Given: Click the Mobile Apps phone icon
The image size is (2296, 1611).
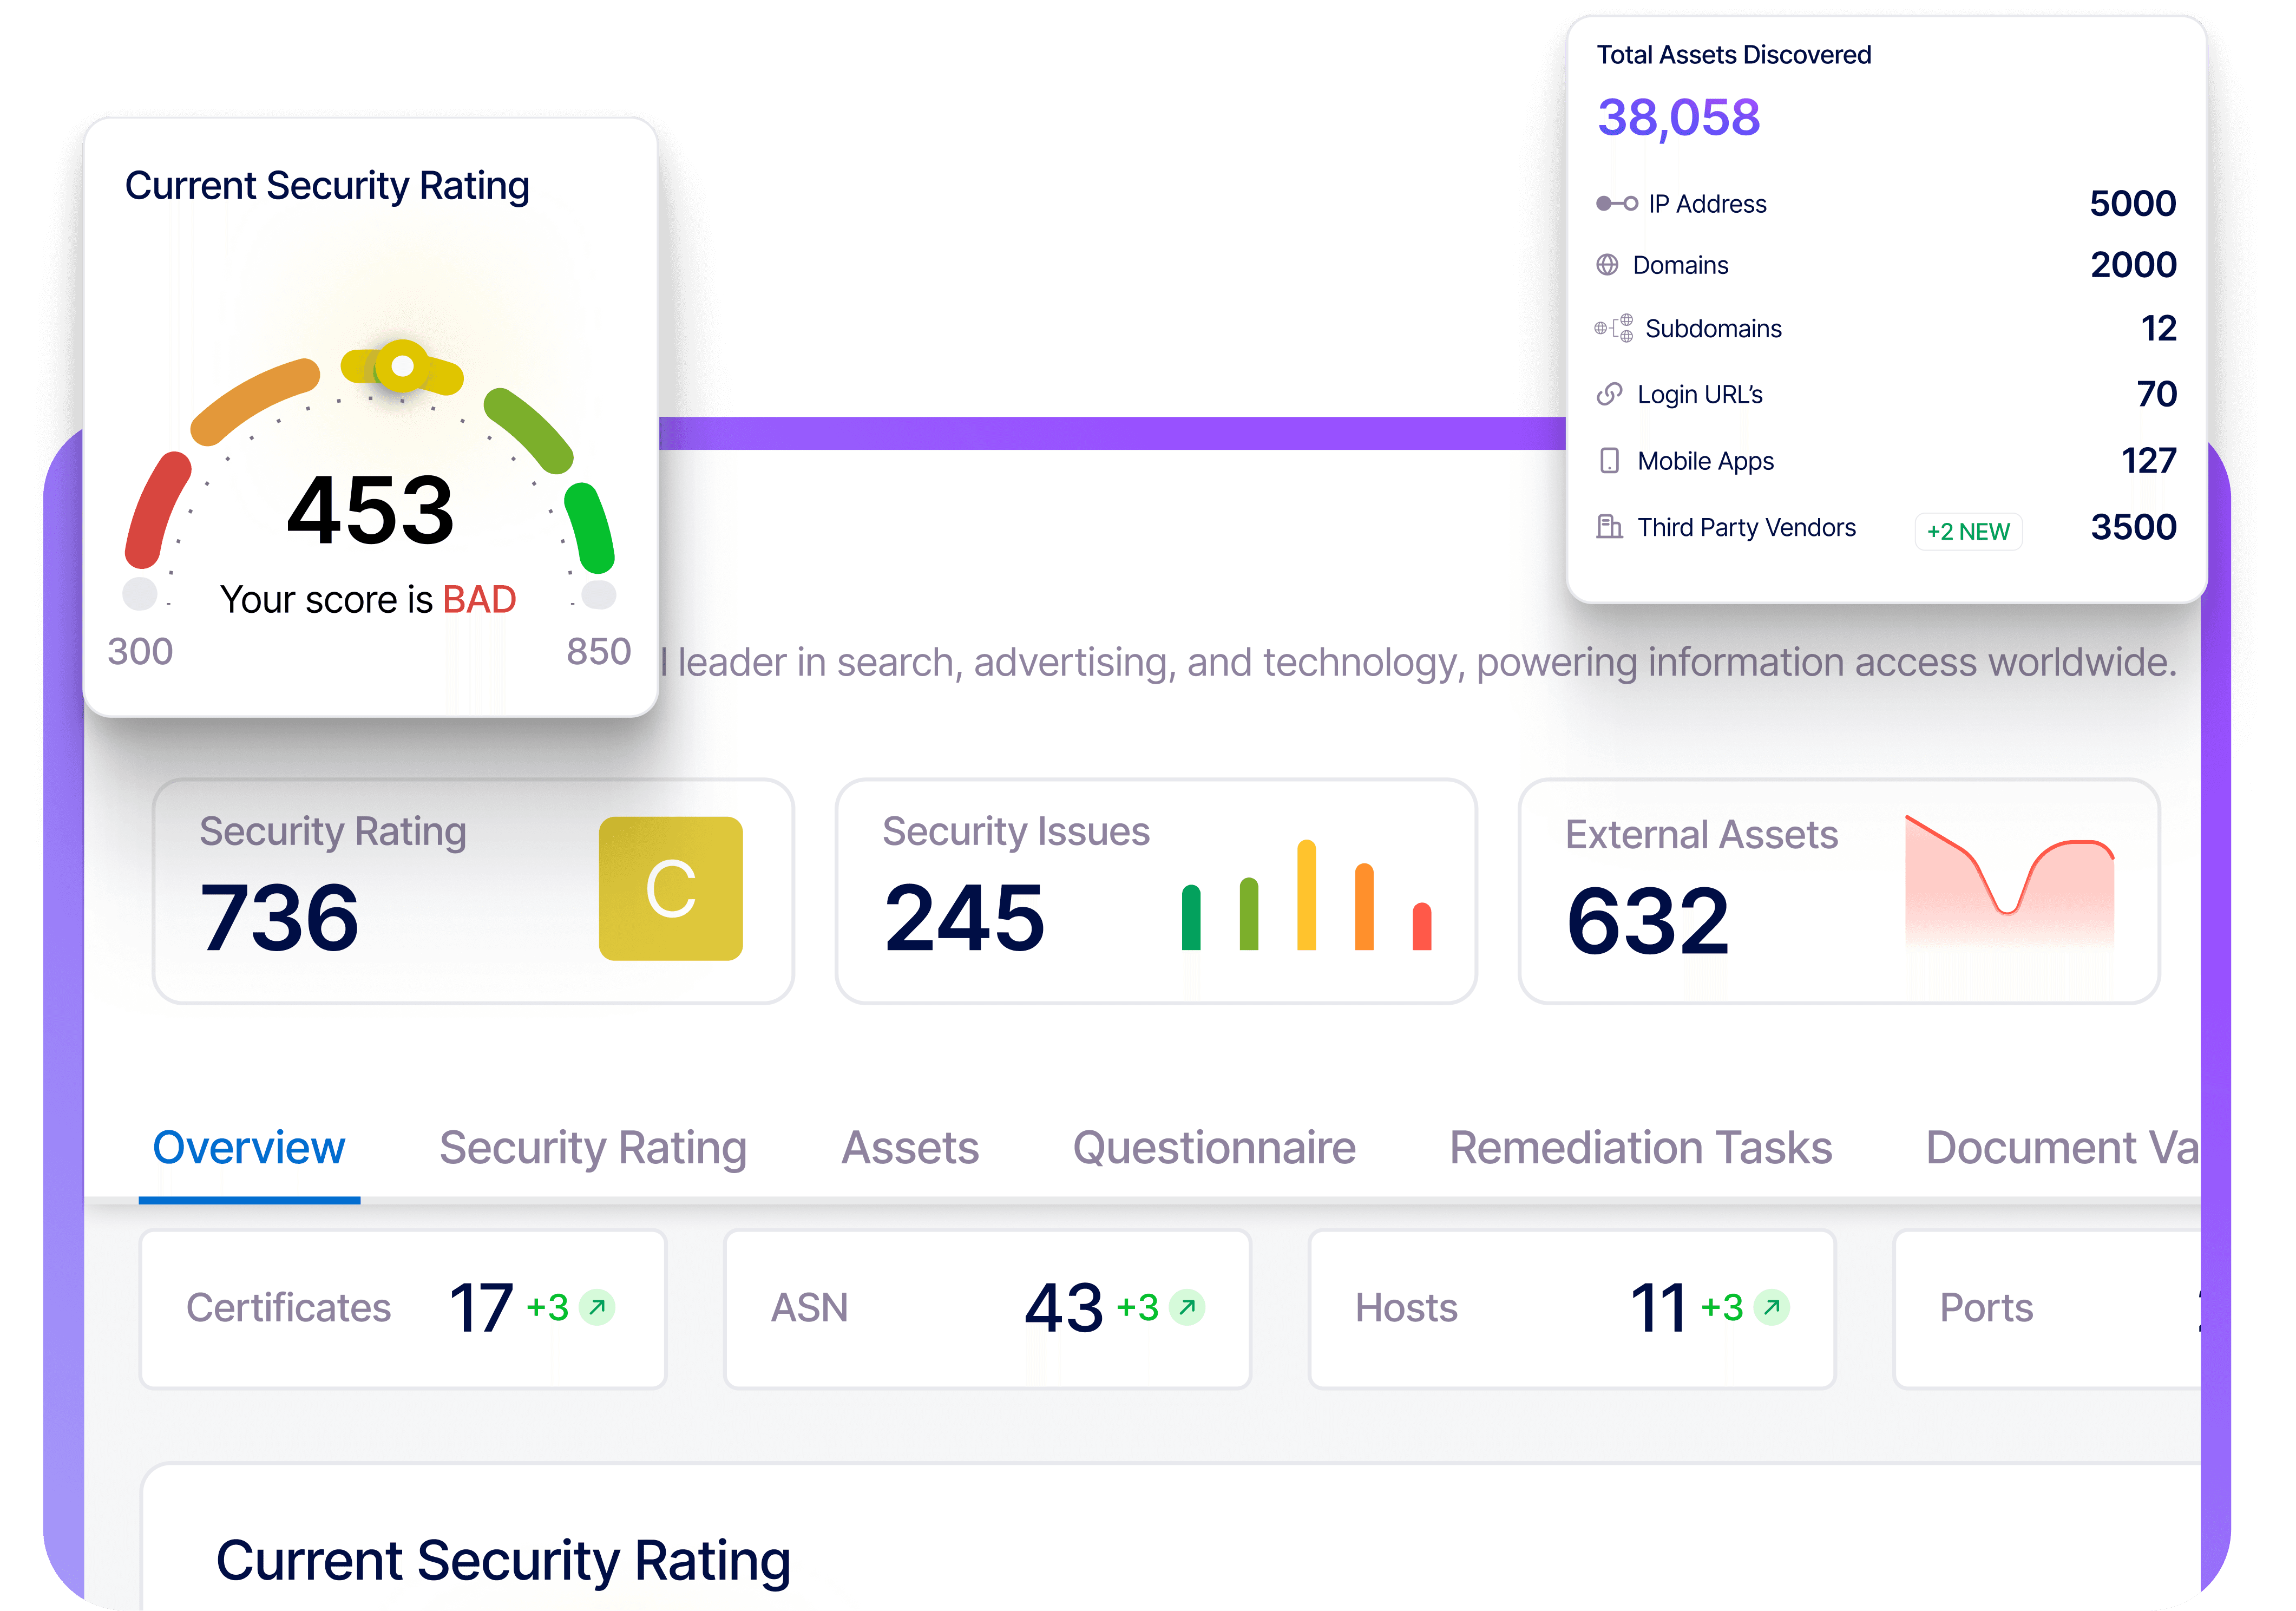Looking at the screenshot, I should 1609,461.
